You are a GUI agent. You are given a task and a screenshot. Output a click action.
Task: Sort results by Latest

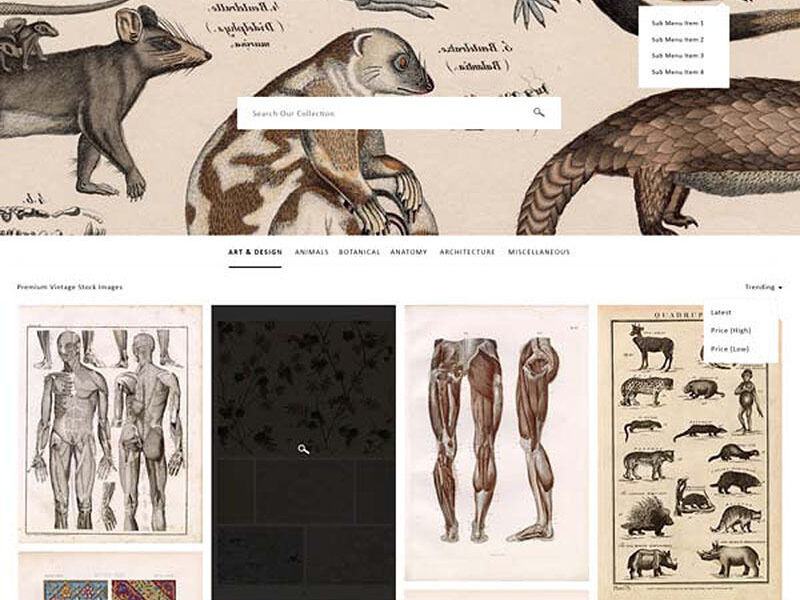[720, 311]
